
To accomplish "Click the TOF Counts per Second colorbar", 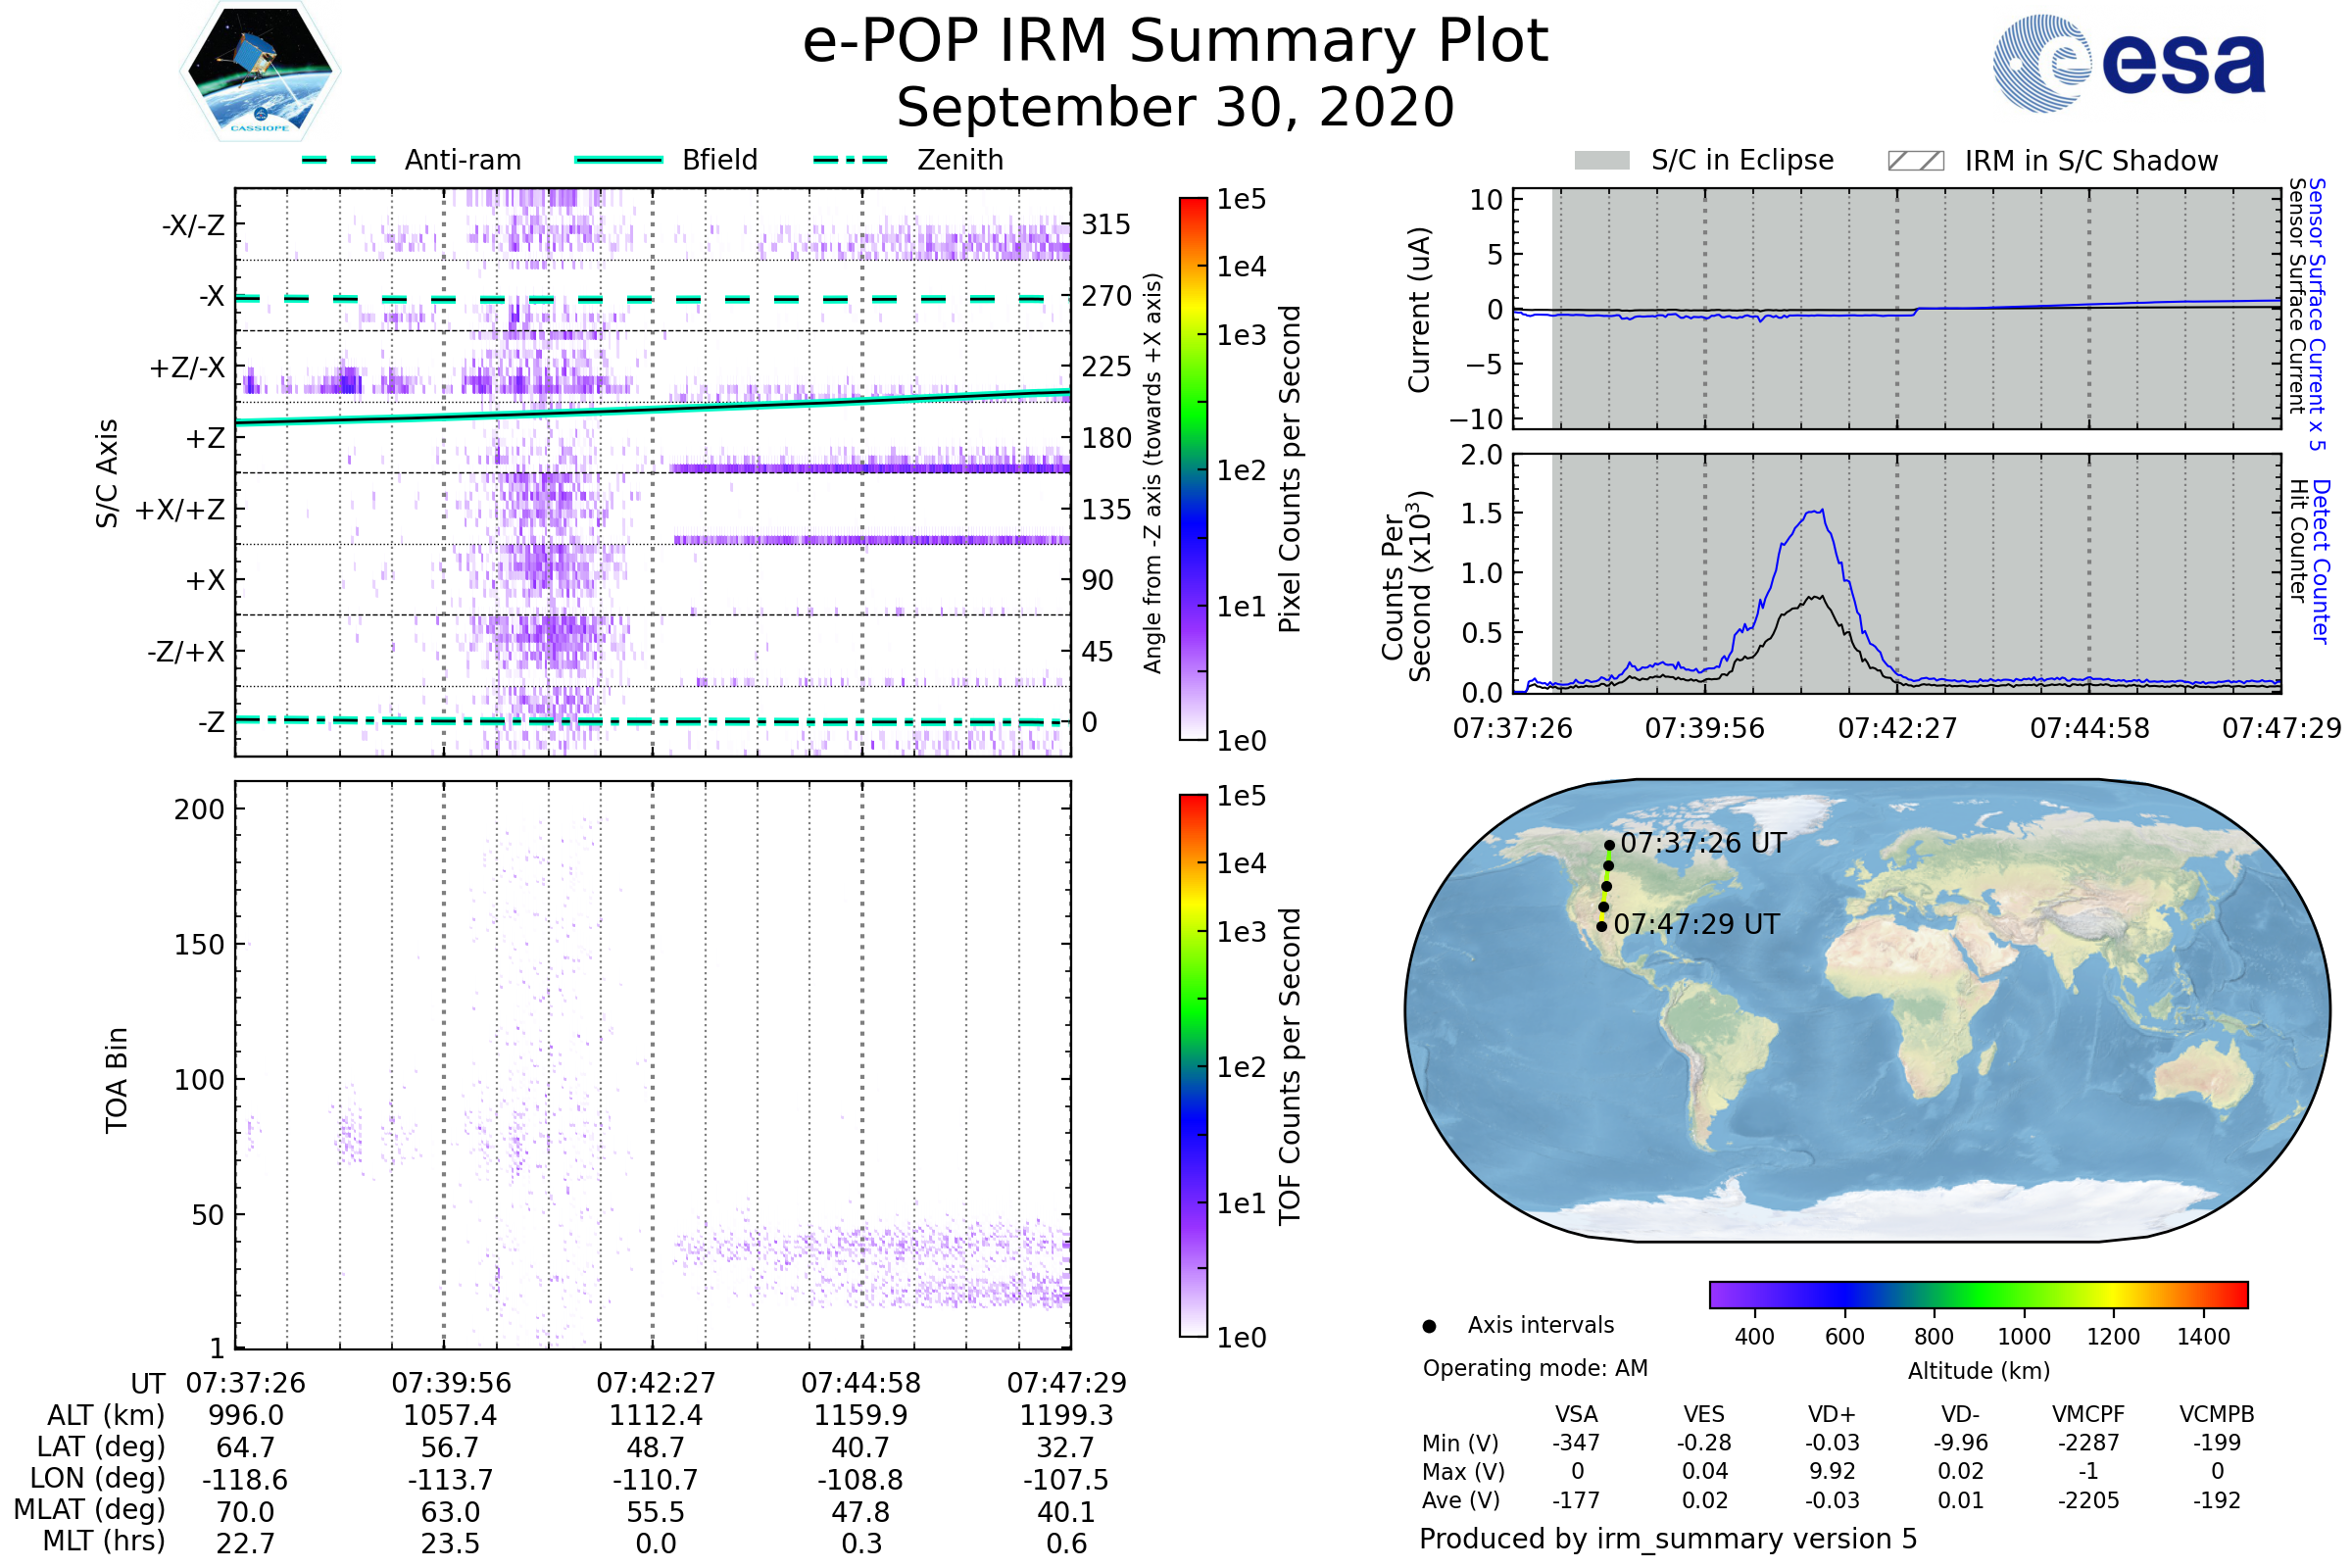I will tap(1193, 1066).
